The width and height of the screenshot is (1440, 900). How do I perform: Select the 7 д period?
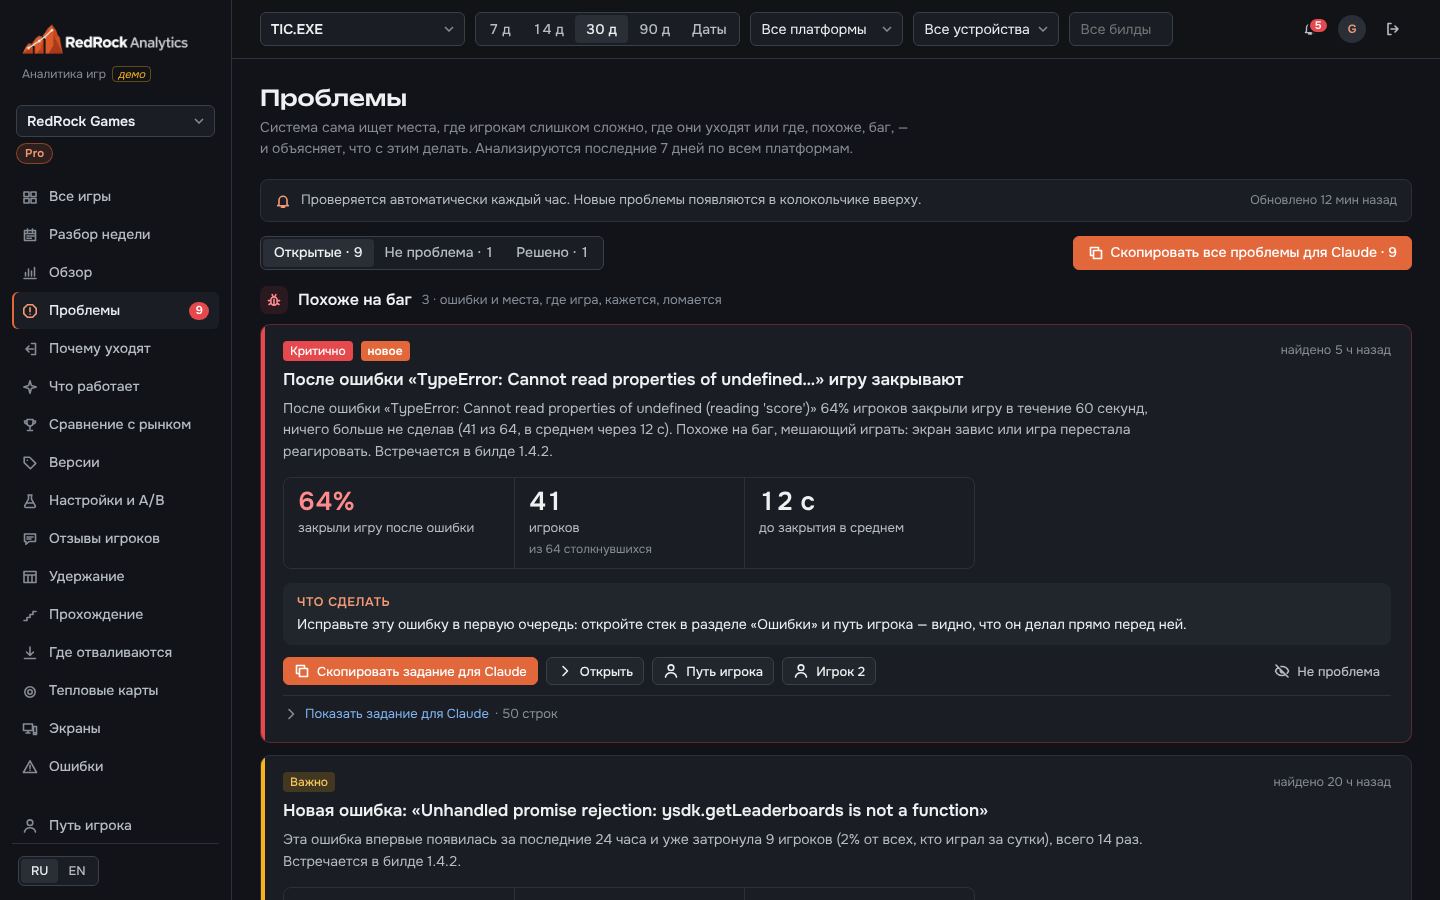click(500, 29)
